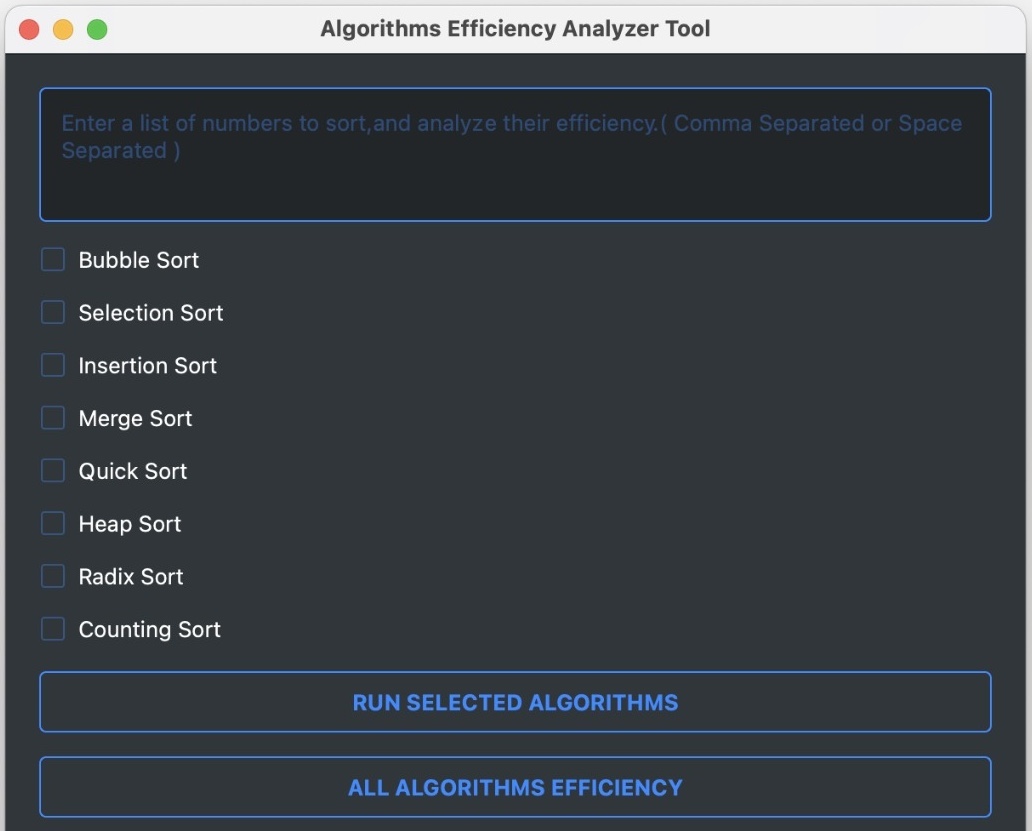This screenshot has width=1032, height=831.
Task: Close the Analyzer Tool window
Action: point(29,30)
